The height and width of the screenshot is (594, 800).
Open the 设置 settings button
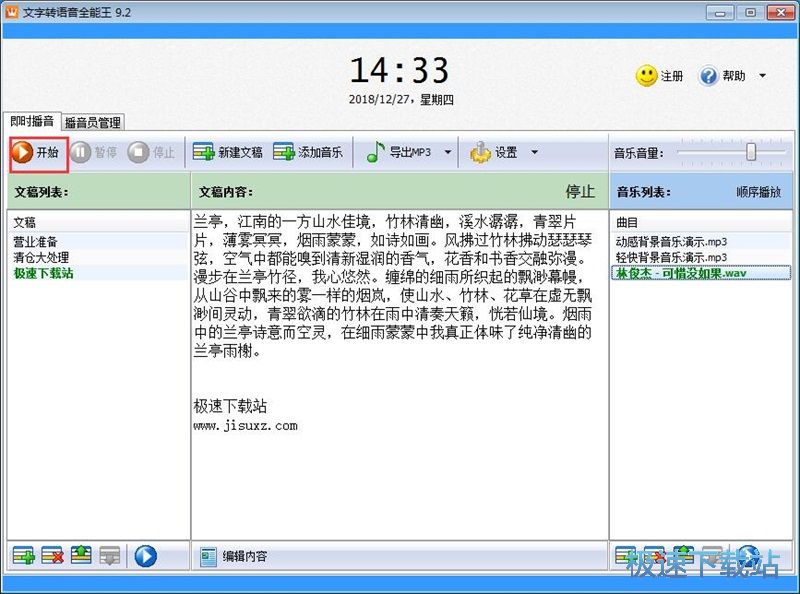pos(493,152)
